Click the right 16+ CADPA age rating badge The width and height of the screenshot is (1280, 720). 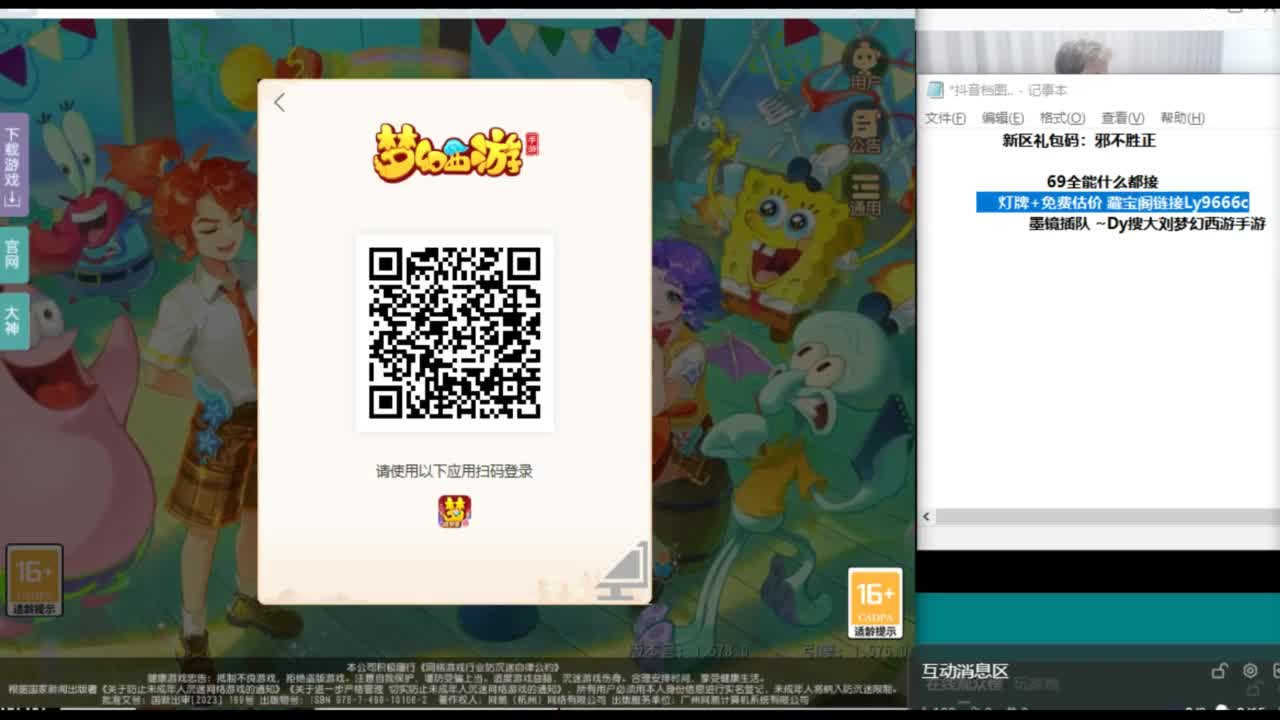coord(875,603)
